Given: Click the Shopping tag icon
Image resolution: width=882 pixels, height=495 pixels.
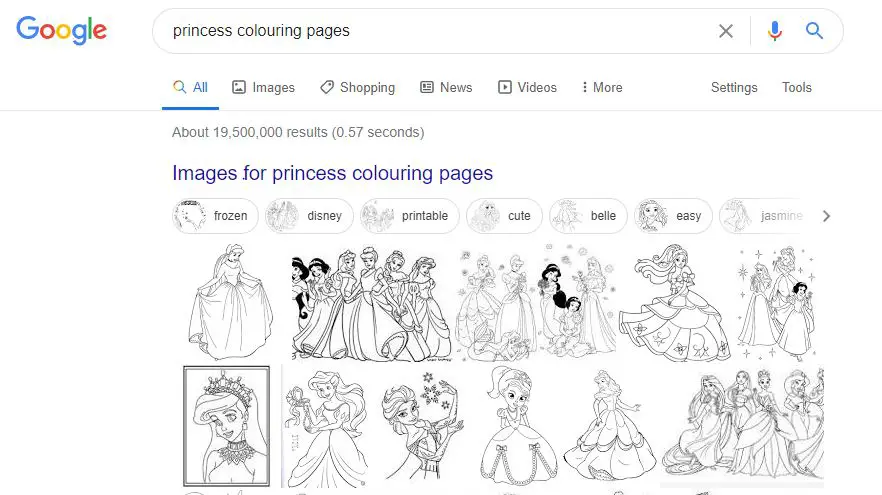Looking at the screenshot, I should coord(327,87).
